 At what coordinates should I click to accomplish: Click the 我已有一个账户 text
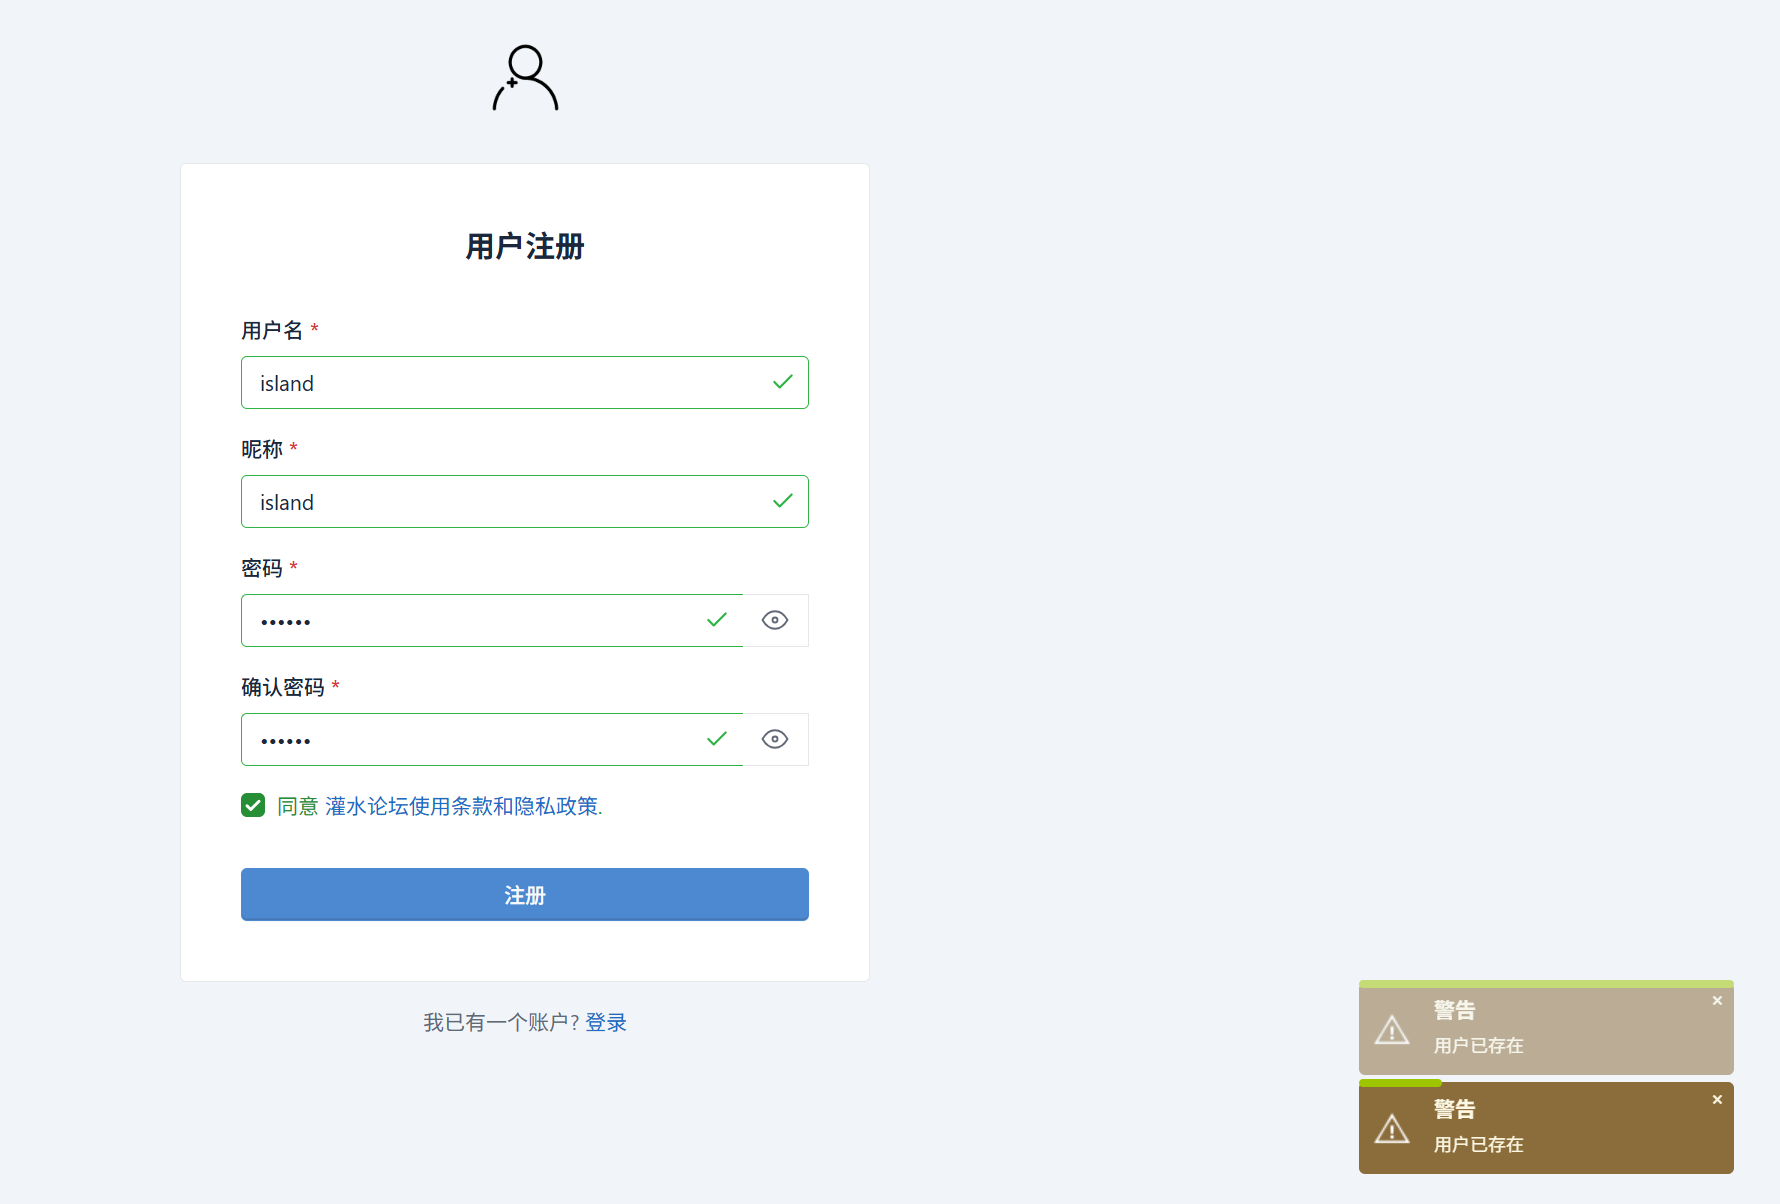tap(501, 1022)
